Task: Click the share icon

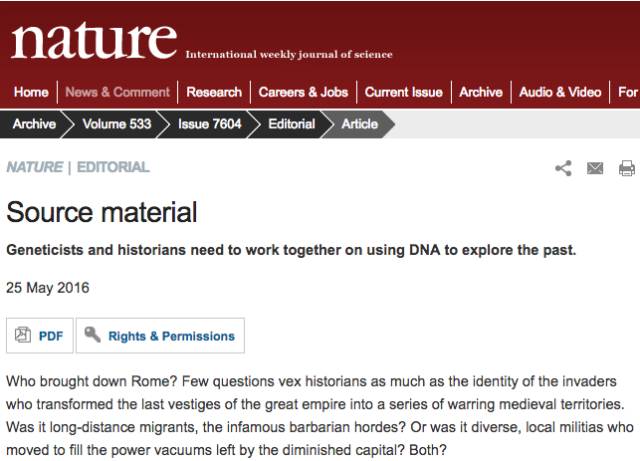Action: tap(563, 168)
